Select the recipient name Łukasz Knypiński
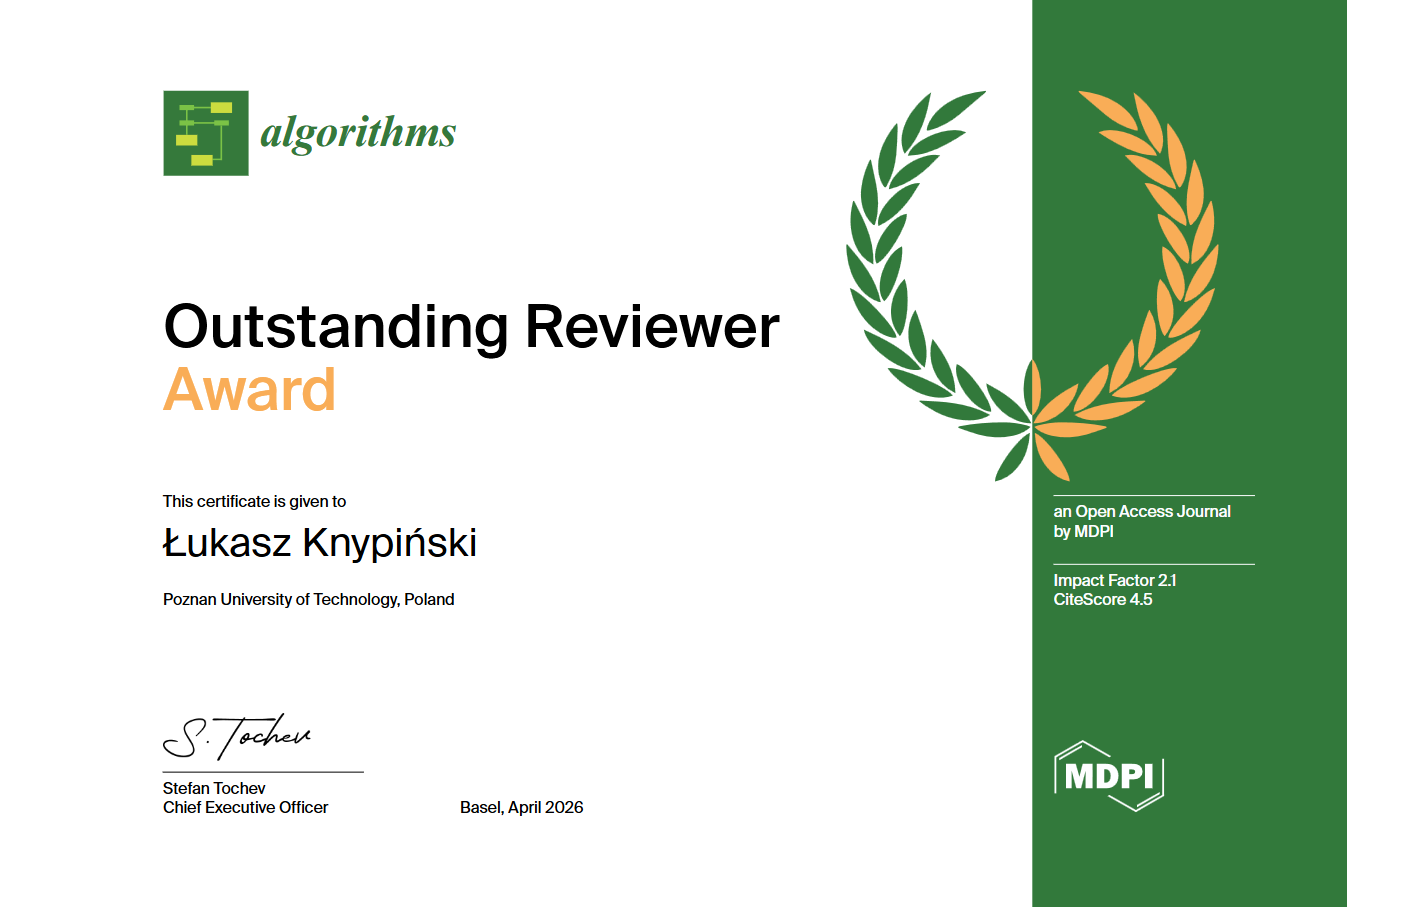The height and width of the screenshot is (907, 1414). pyautogui.click(x=319, y=544)
